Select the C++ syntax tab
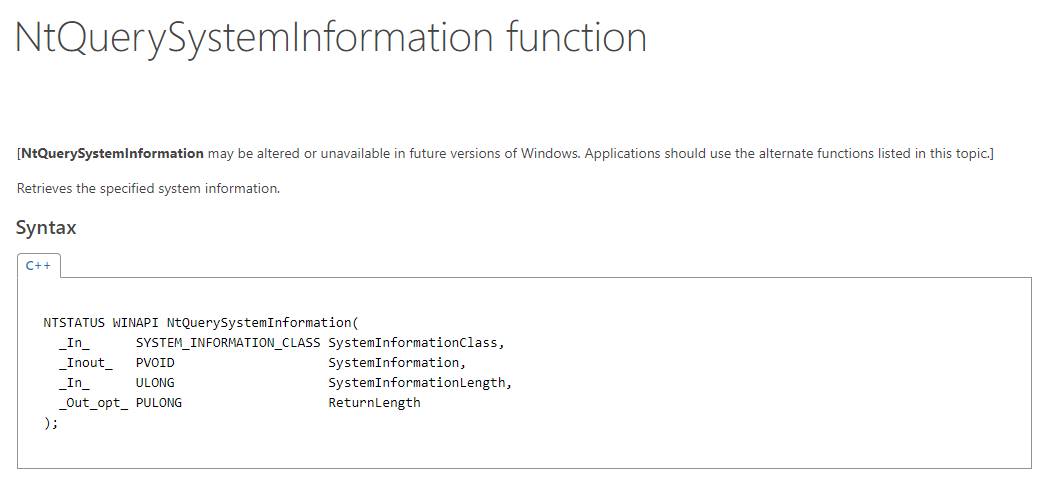Image resolution: width=1058 pixels, height=478 pixels. coord(39,265)
